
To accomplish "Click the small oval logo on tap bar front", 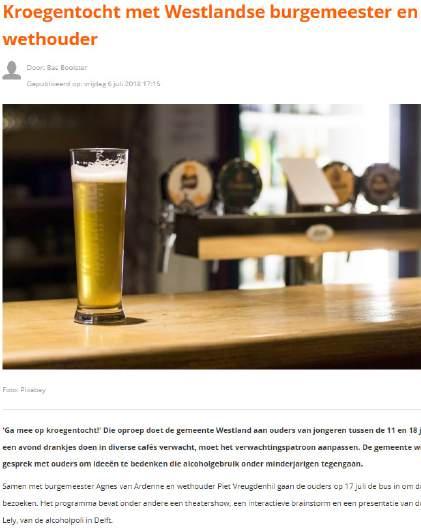I will [320, 233].
